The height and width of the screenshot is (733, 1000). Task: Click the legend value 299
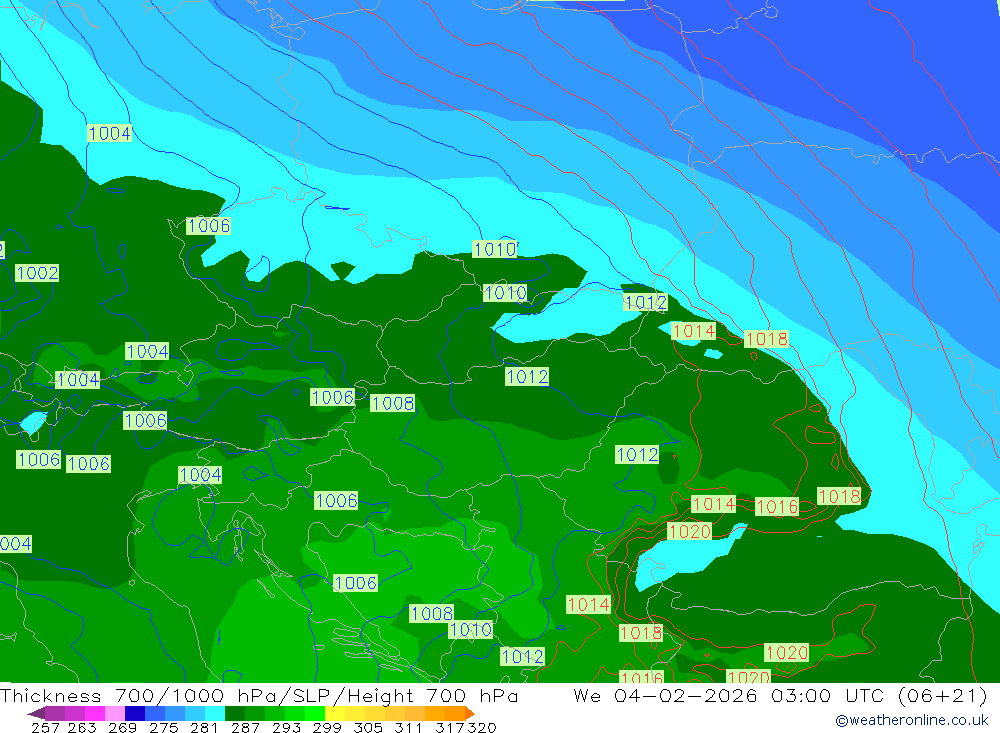pos(326,727)
